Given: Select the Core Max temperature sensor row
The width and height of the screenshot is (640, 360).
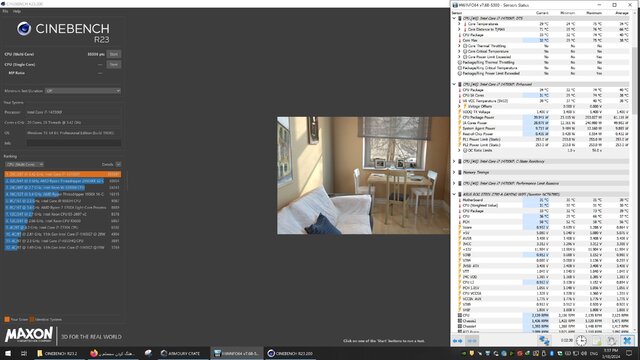Looking at the screenshot, I should coord(543,40).
